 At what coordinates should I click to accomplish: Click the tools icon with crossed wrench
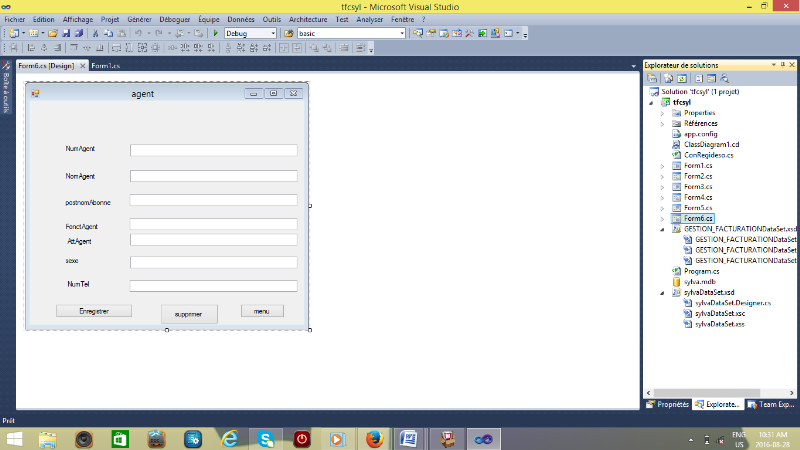pyautogui.click(x=469, y=33)
